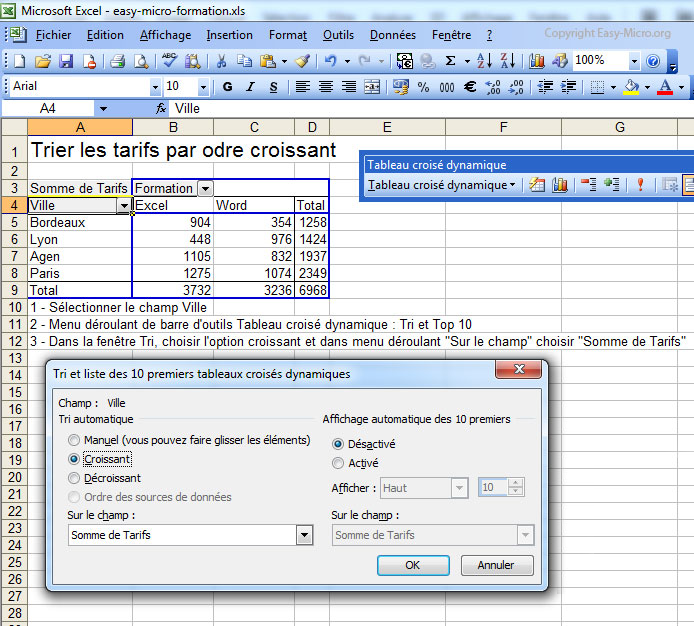Run the spelling check (ABC) icon
The image size is (694, 626).
click(x=169, y=61)
